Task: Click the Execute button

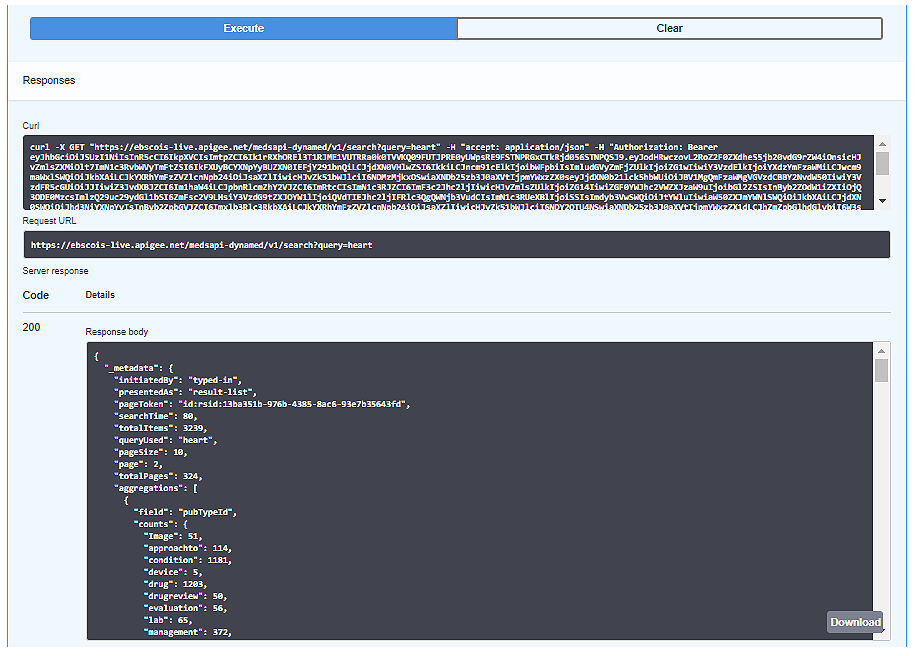Action: pos(243,28)
